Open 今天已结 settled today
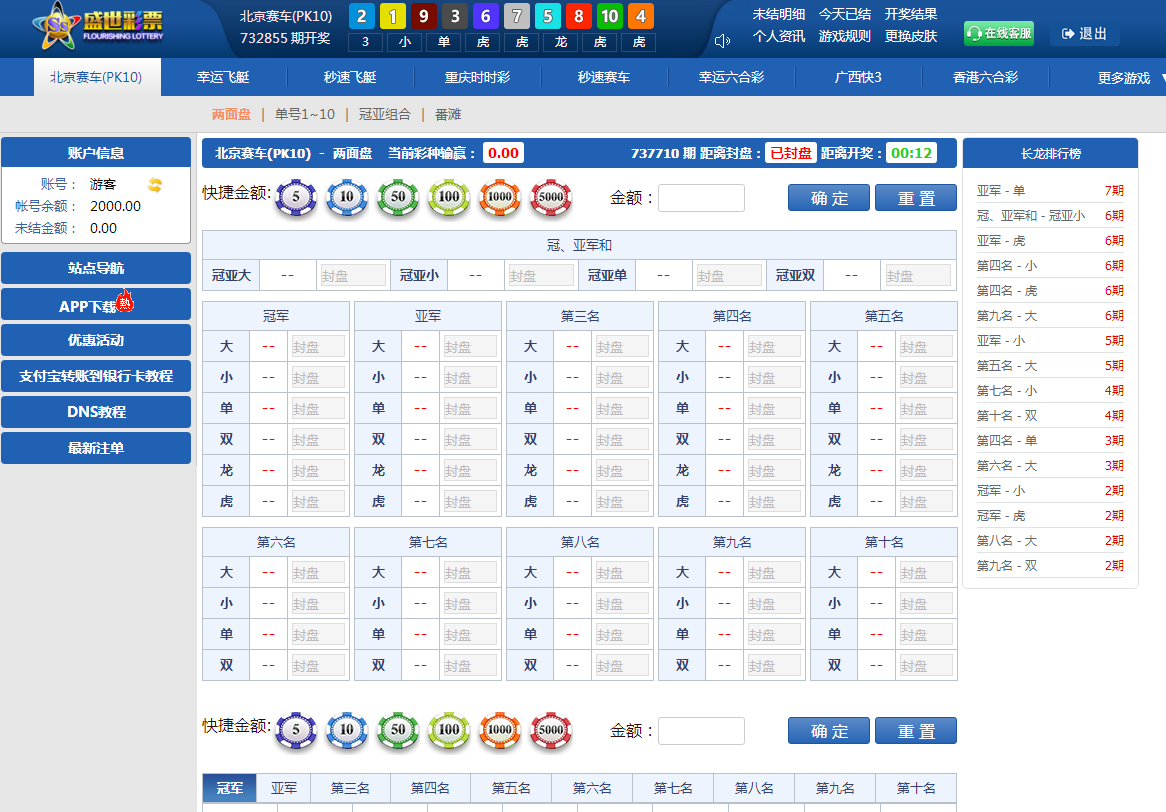This screenshot has height=812, width=1166. [845, 14]
